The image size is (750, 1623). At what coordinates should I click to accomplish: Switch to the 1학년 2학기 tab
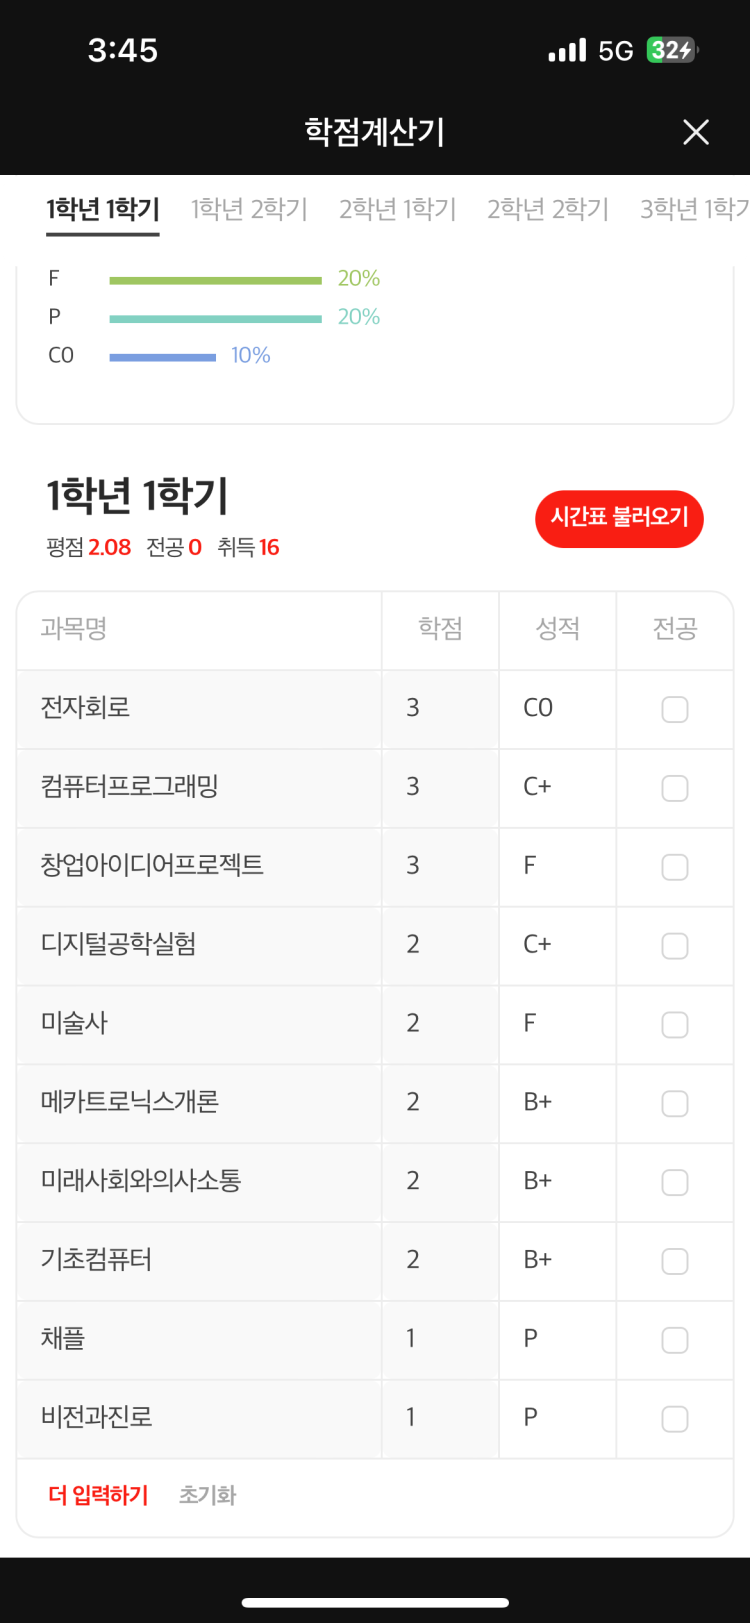pos(249,209)
